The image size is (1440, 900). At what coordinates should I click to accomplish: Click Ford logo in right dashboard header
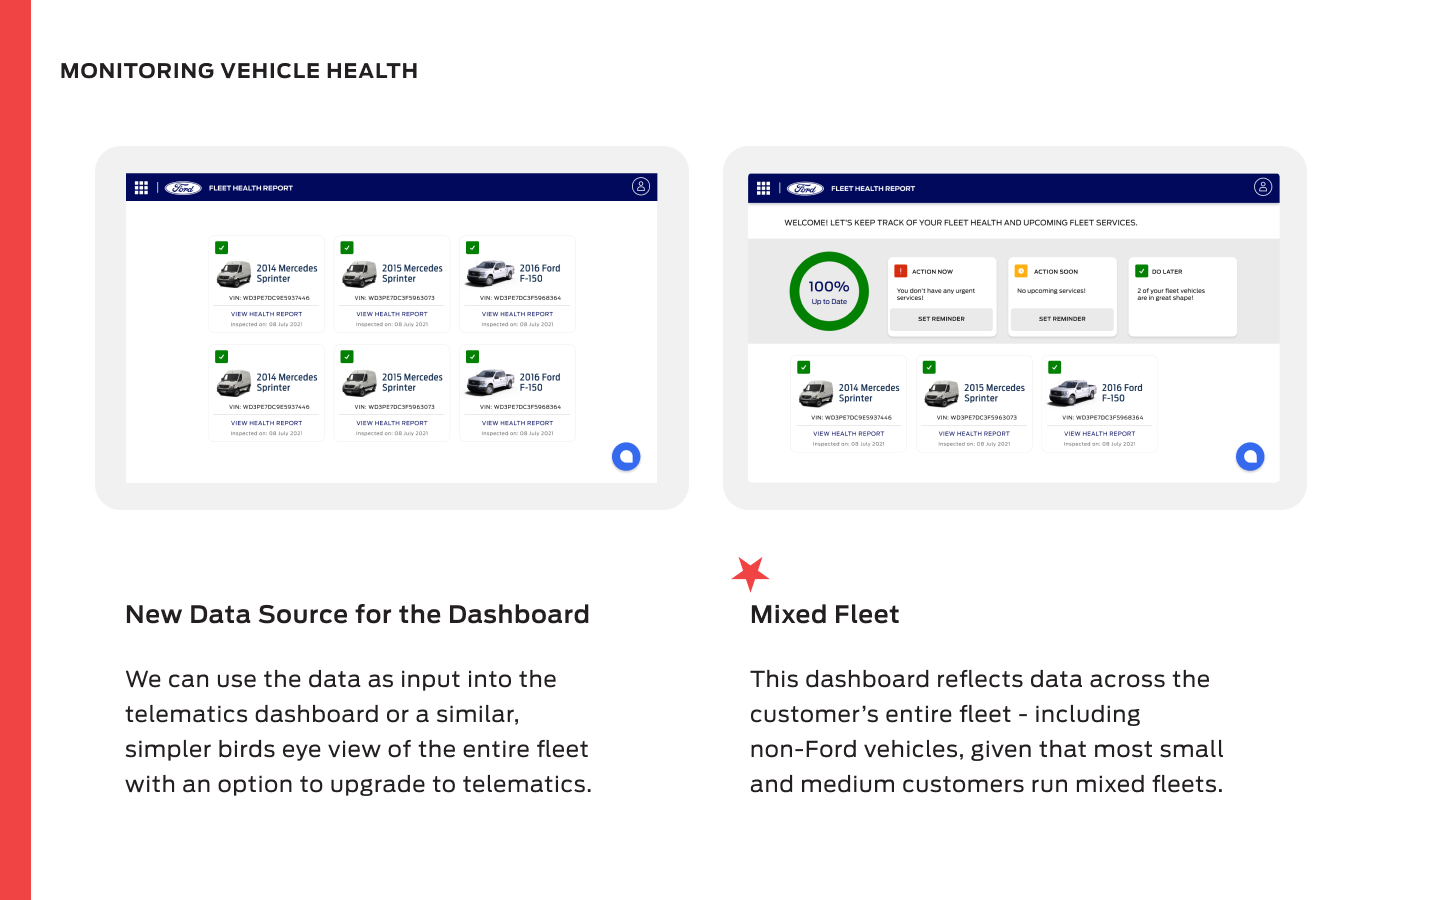coord(806,188)
